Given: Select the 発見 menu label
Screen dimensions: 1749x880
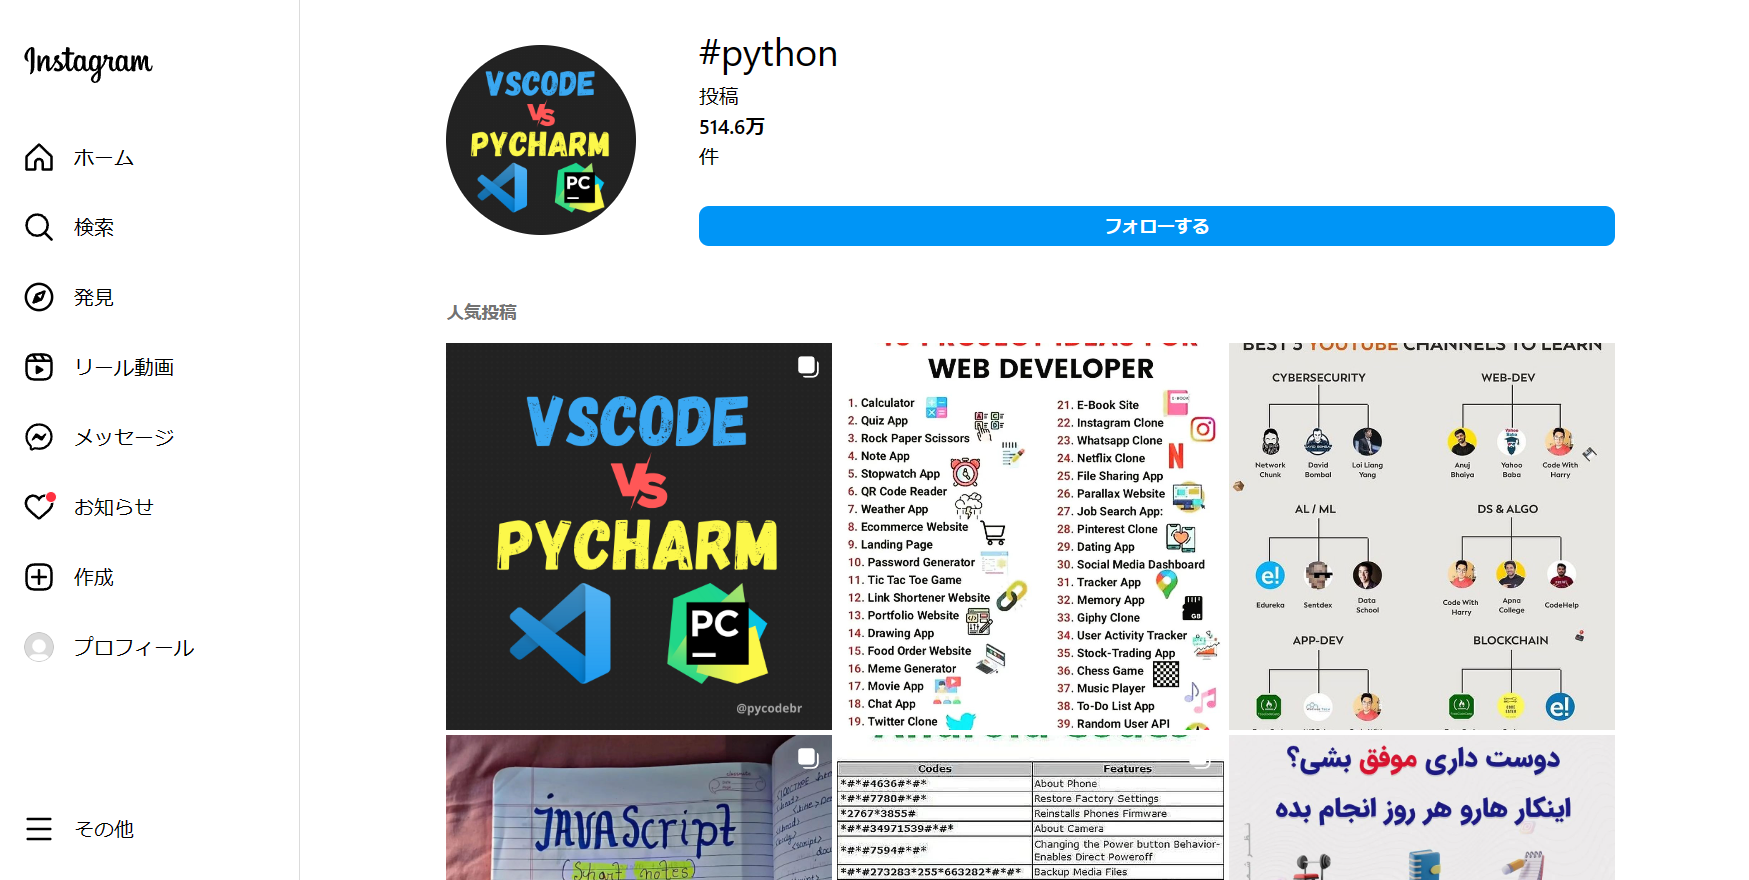Looking at the screenshot, I should [94, 298].
